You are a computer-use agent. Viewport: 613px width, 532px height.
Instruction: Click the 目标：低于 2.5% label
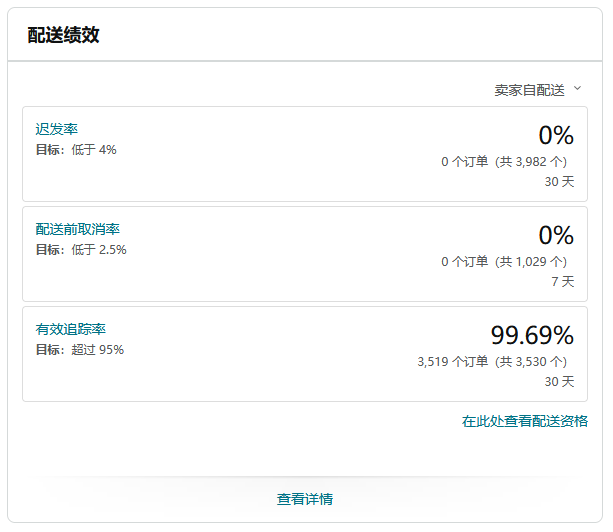click(x=81, y=250)
